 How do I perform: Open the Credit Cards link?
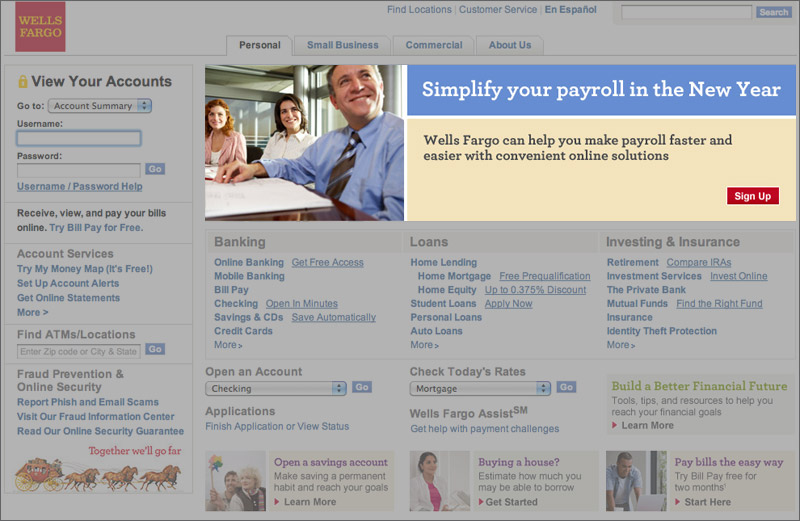pos(243,331)
